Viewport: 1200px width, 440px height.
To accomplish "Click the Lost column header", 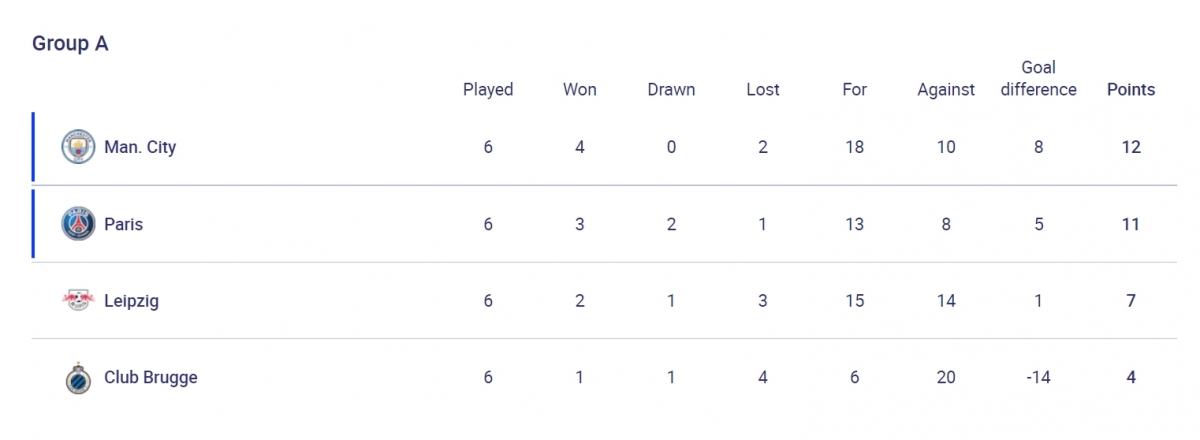I will [x=763, y=89].
